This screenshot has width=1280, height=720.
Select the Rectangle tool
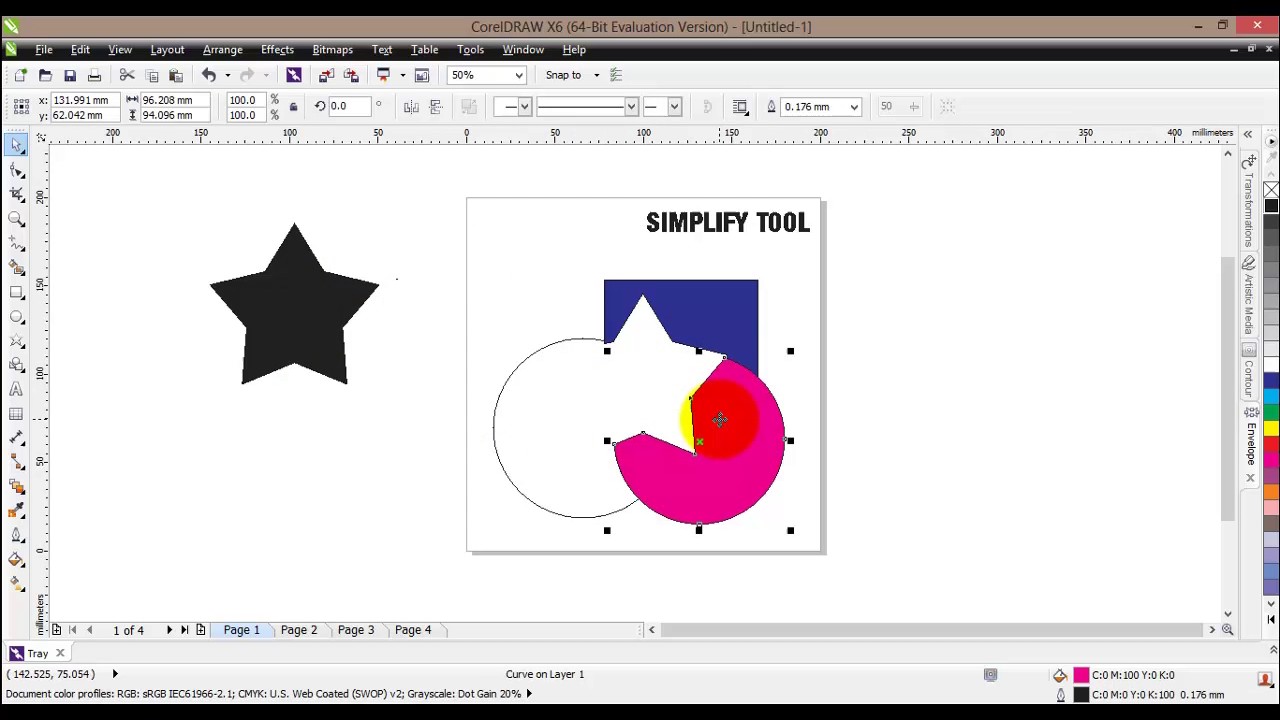click(17, 292)
